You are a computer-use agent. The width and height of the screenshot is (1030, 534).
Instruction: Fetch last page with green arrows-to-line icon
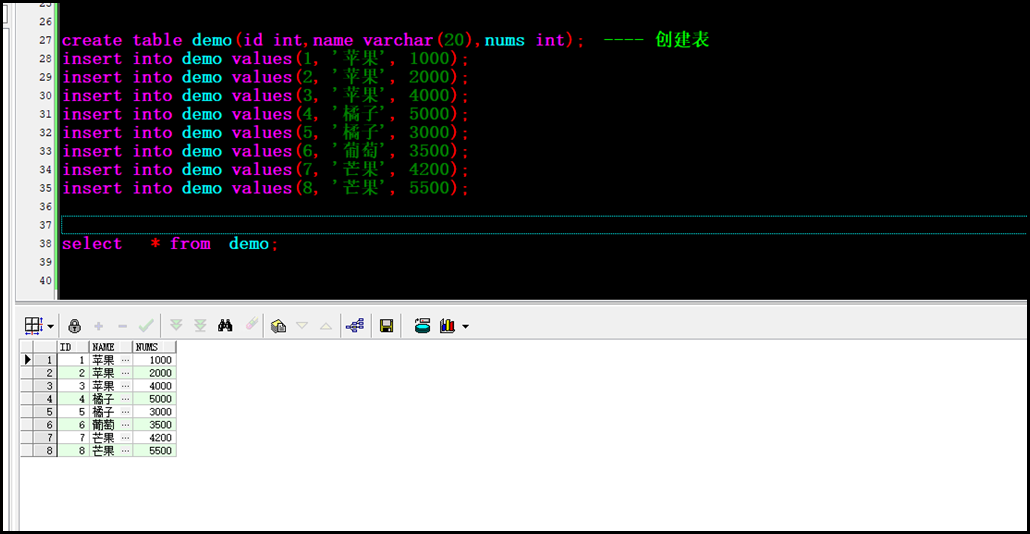click(x=200, y=326)
